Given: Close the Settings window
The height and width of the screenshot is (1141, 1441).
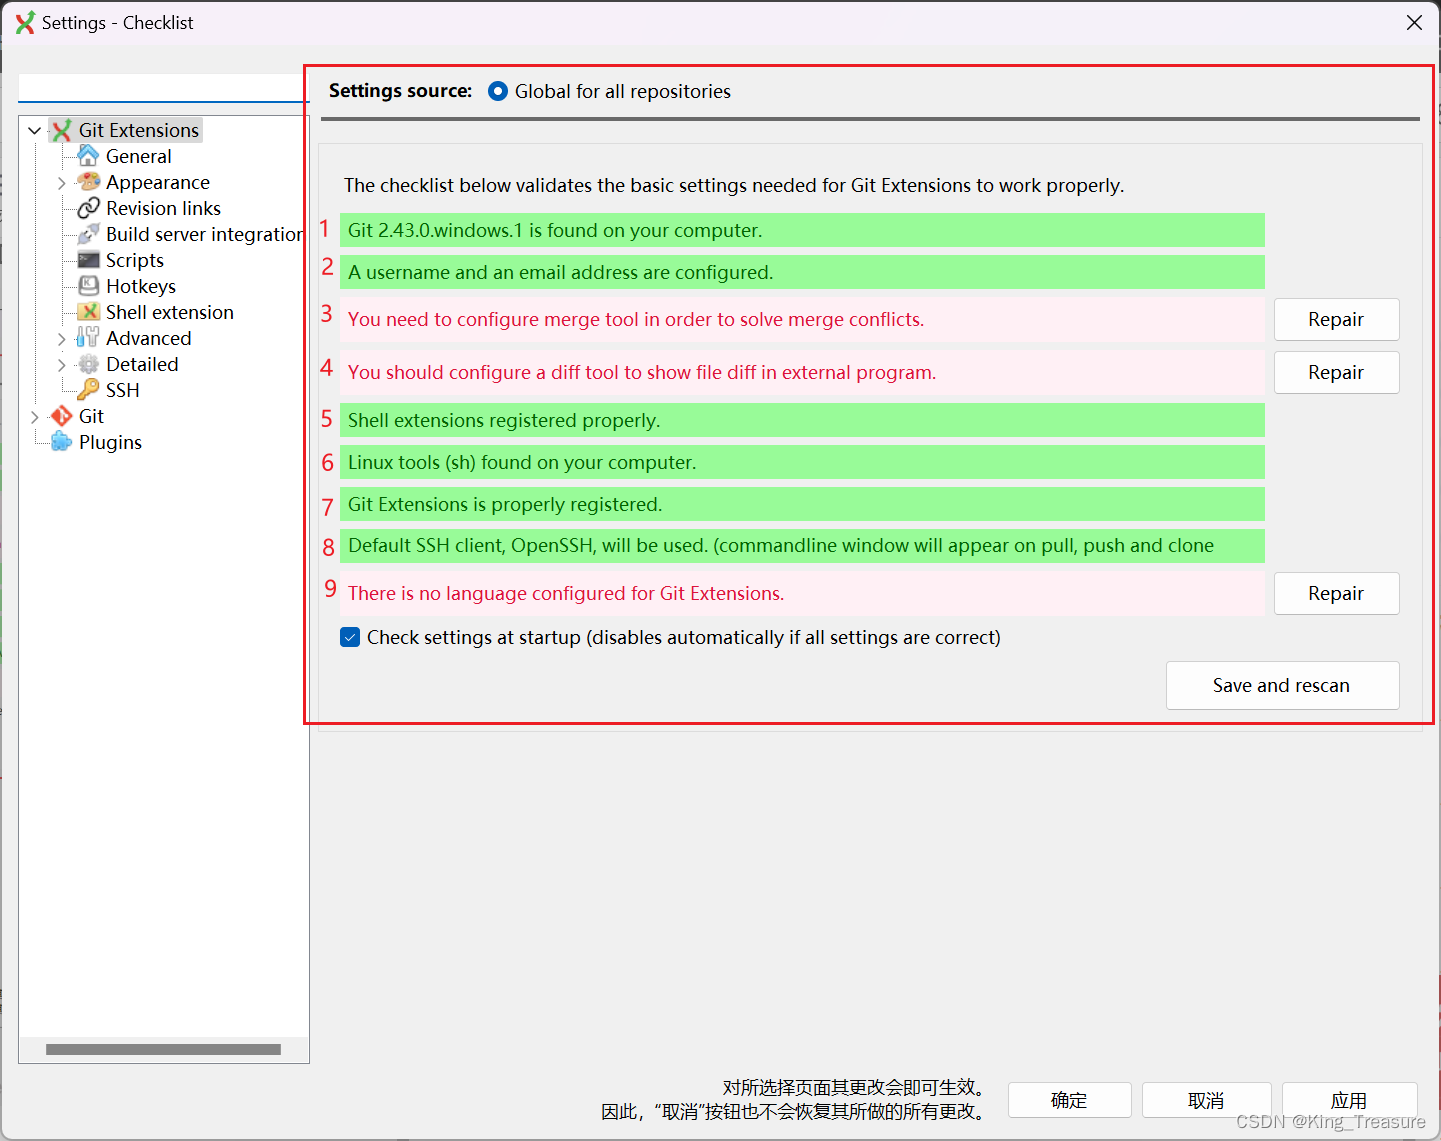Looking at the screenshot, I should [1414, 22].
